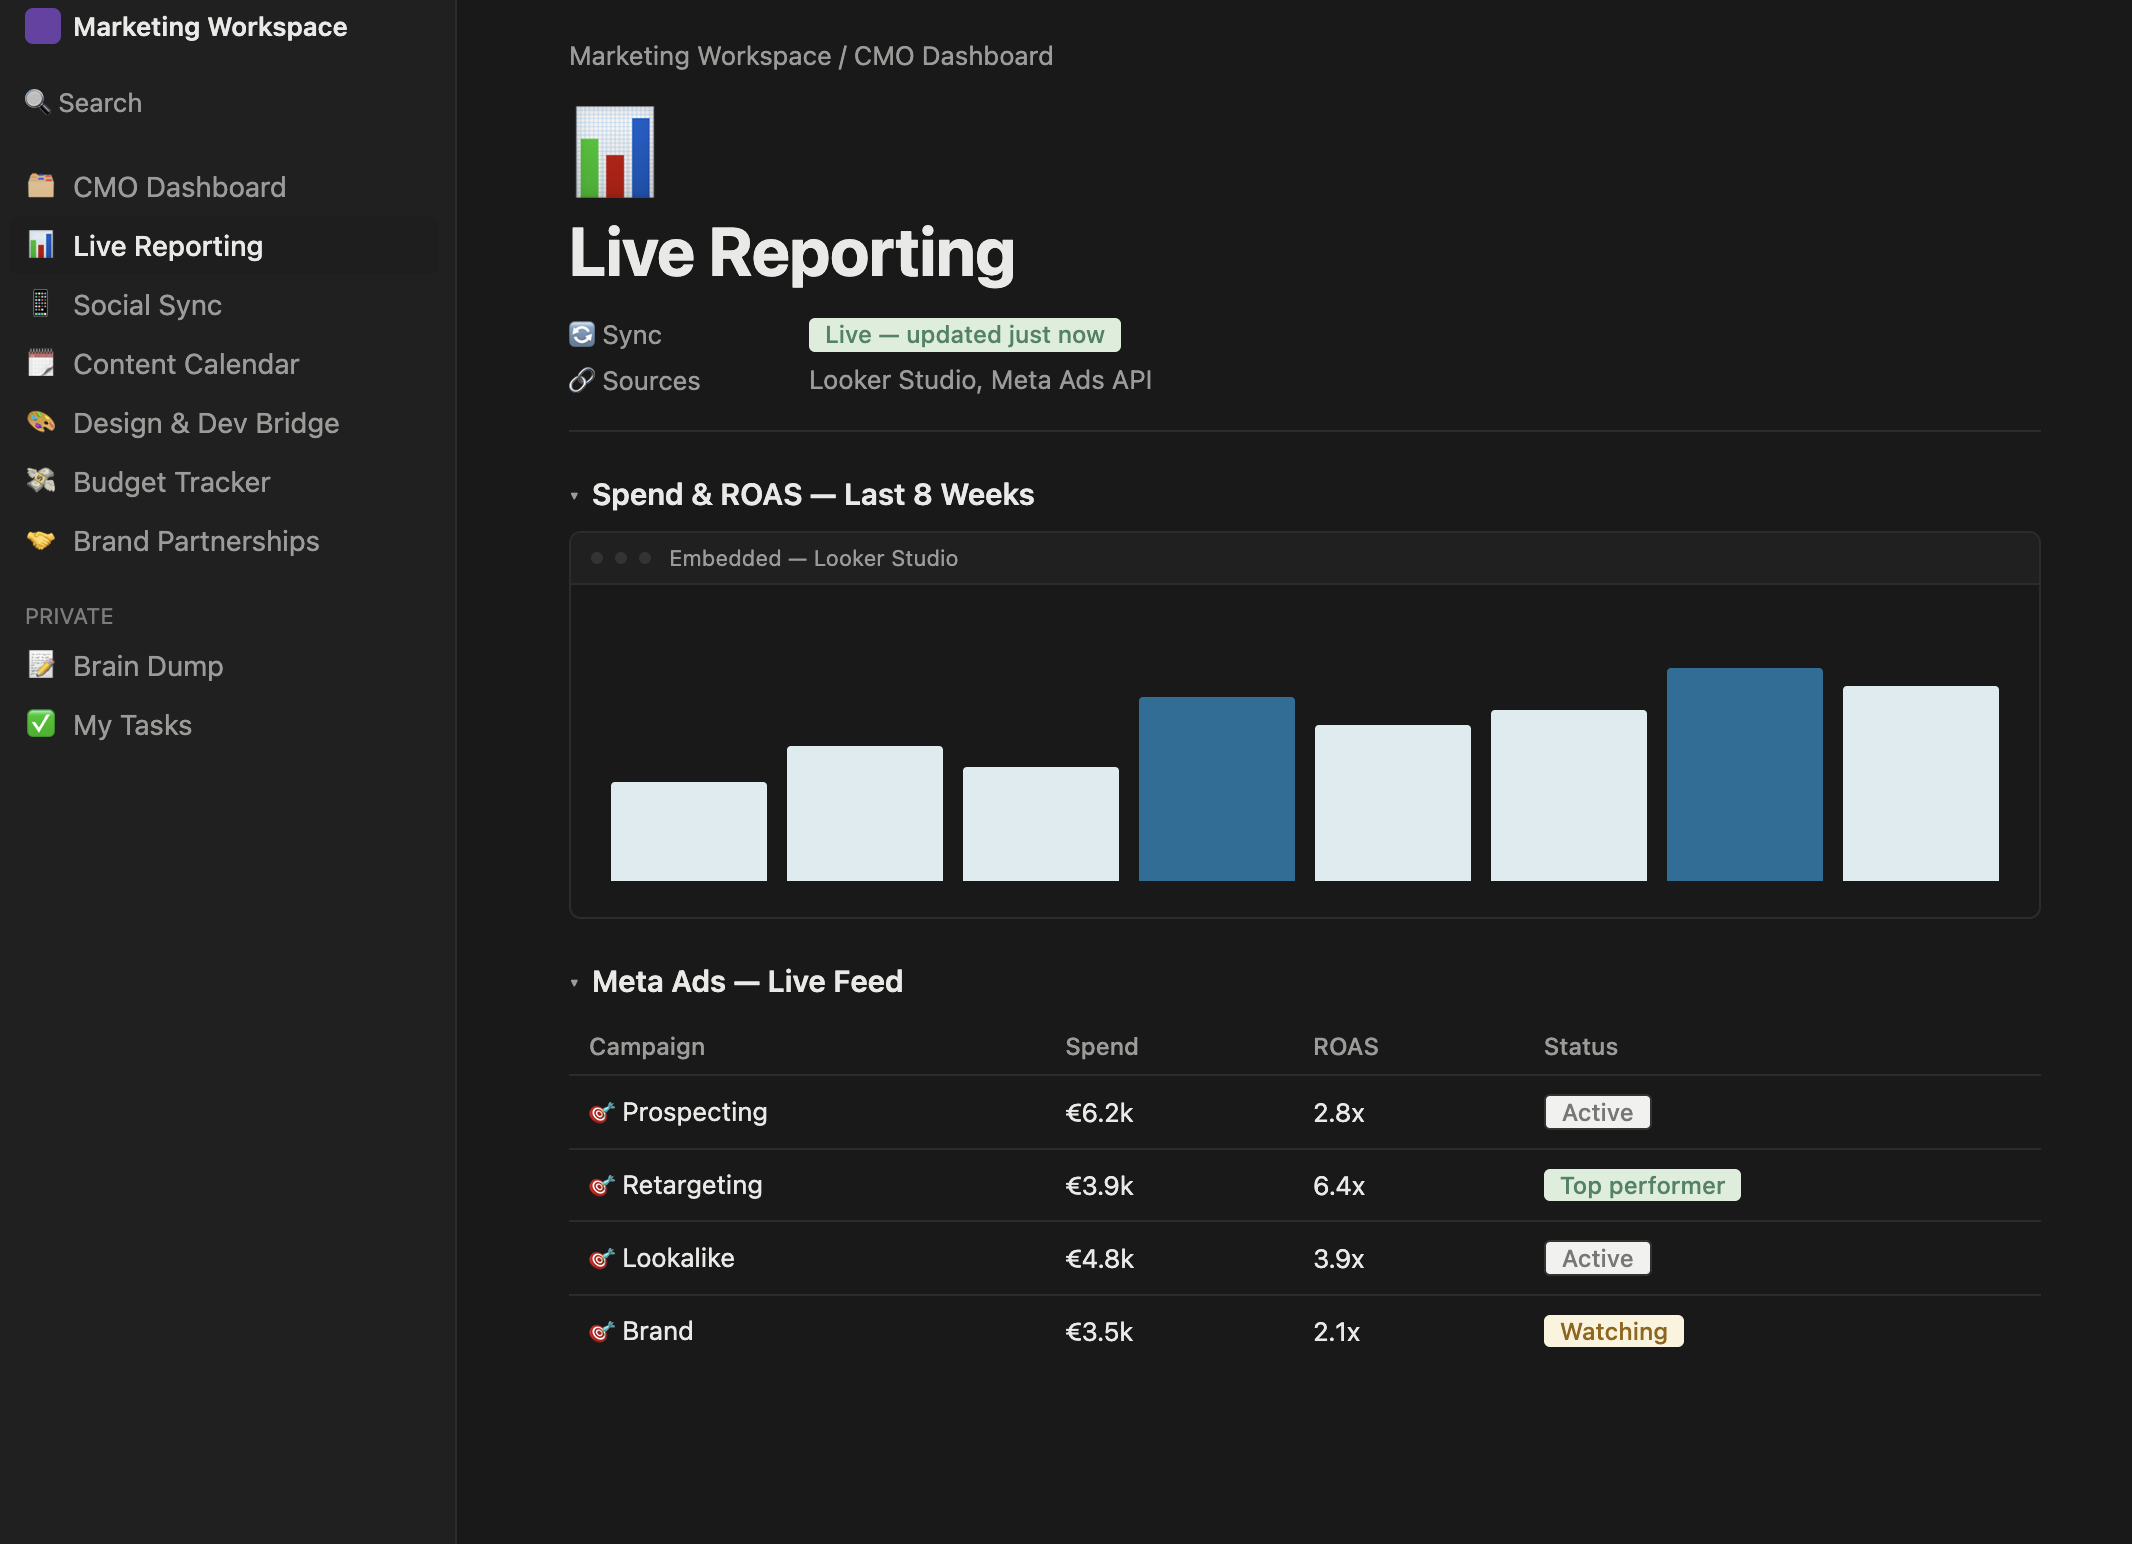The image size is (2132, 1544).
Task: Click the leftmost light chart bar
Action: click(x=688, y=831)
